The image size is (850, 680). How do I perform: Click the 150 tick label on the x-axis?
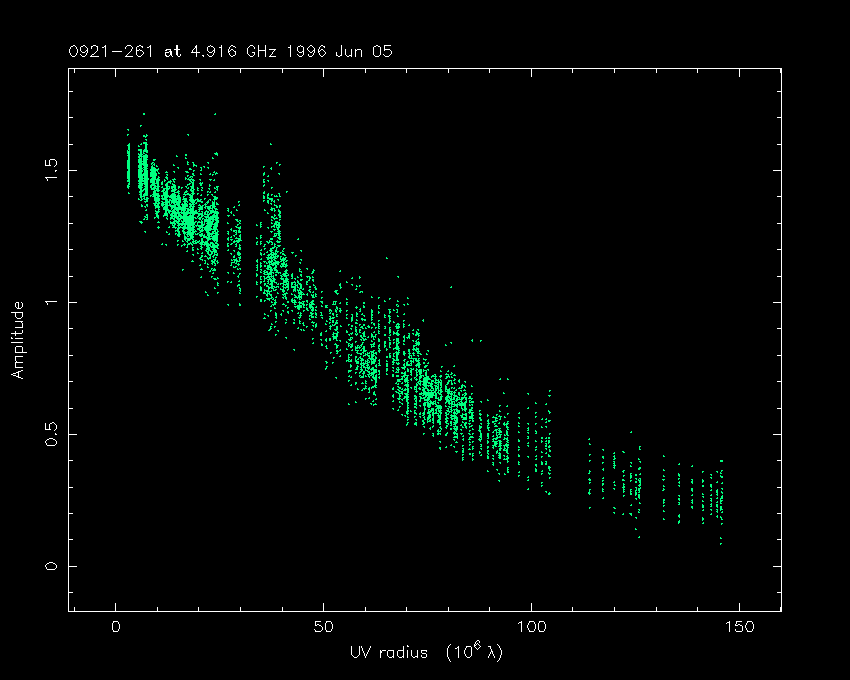(738, 627)
